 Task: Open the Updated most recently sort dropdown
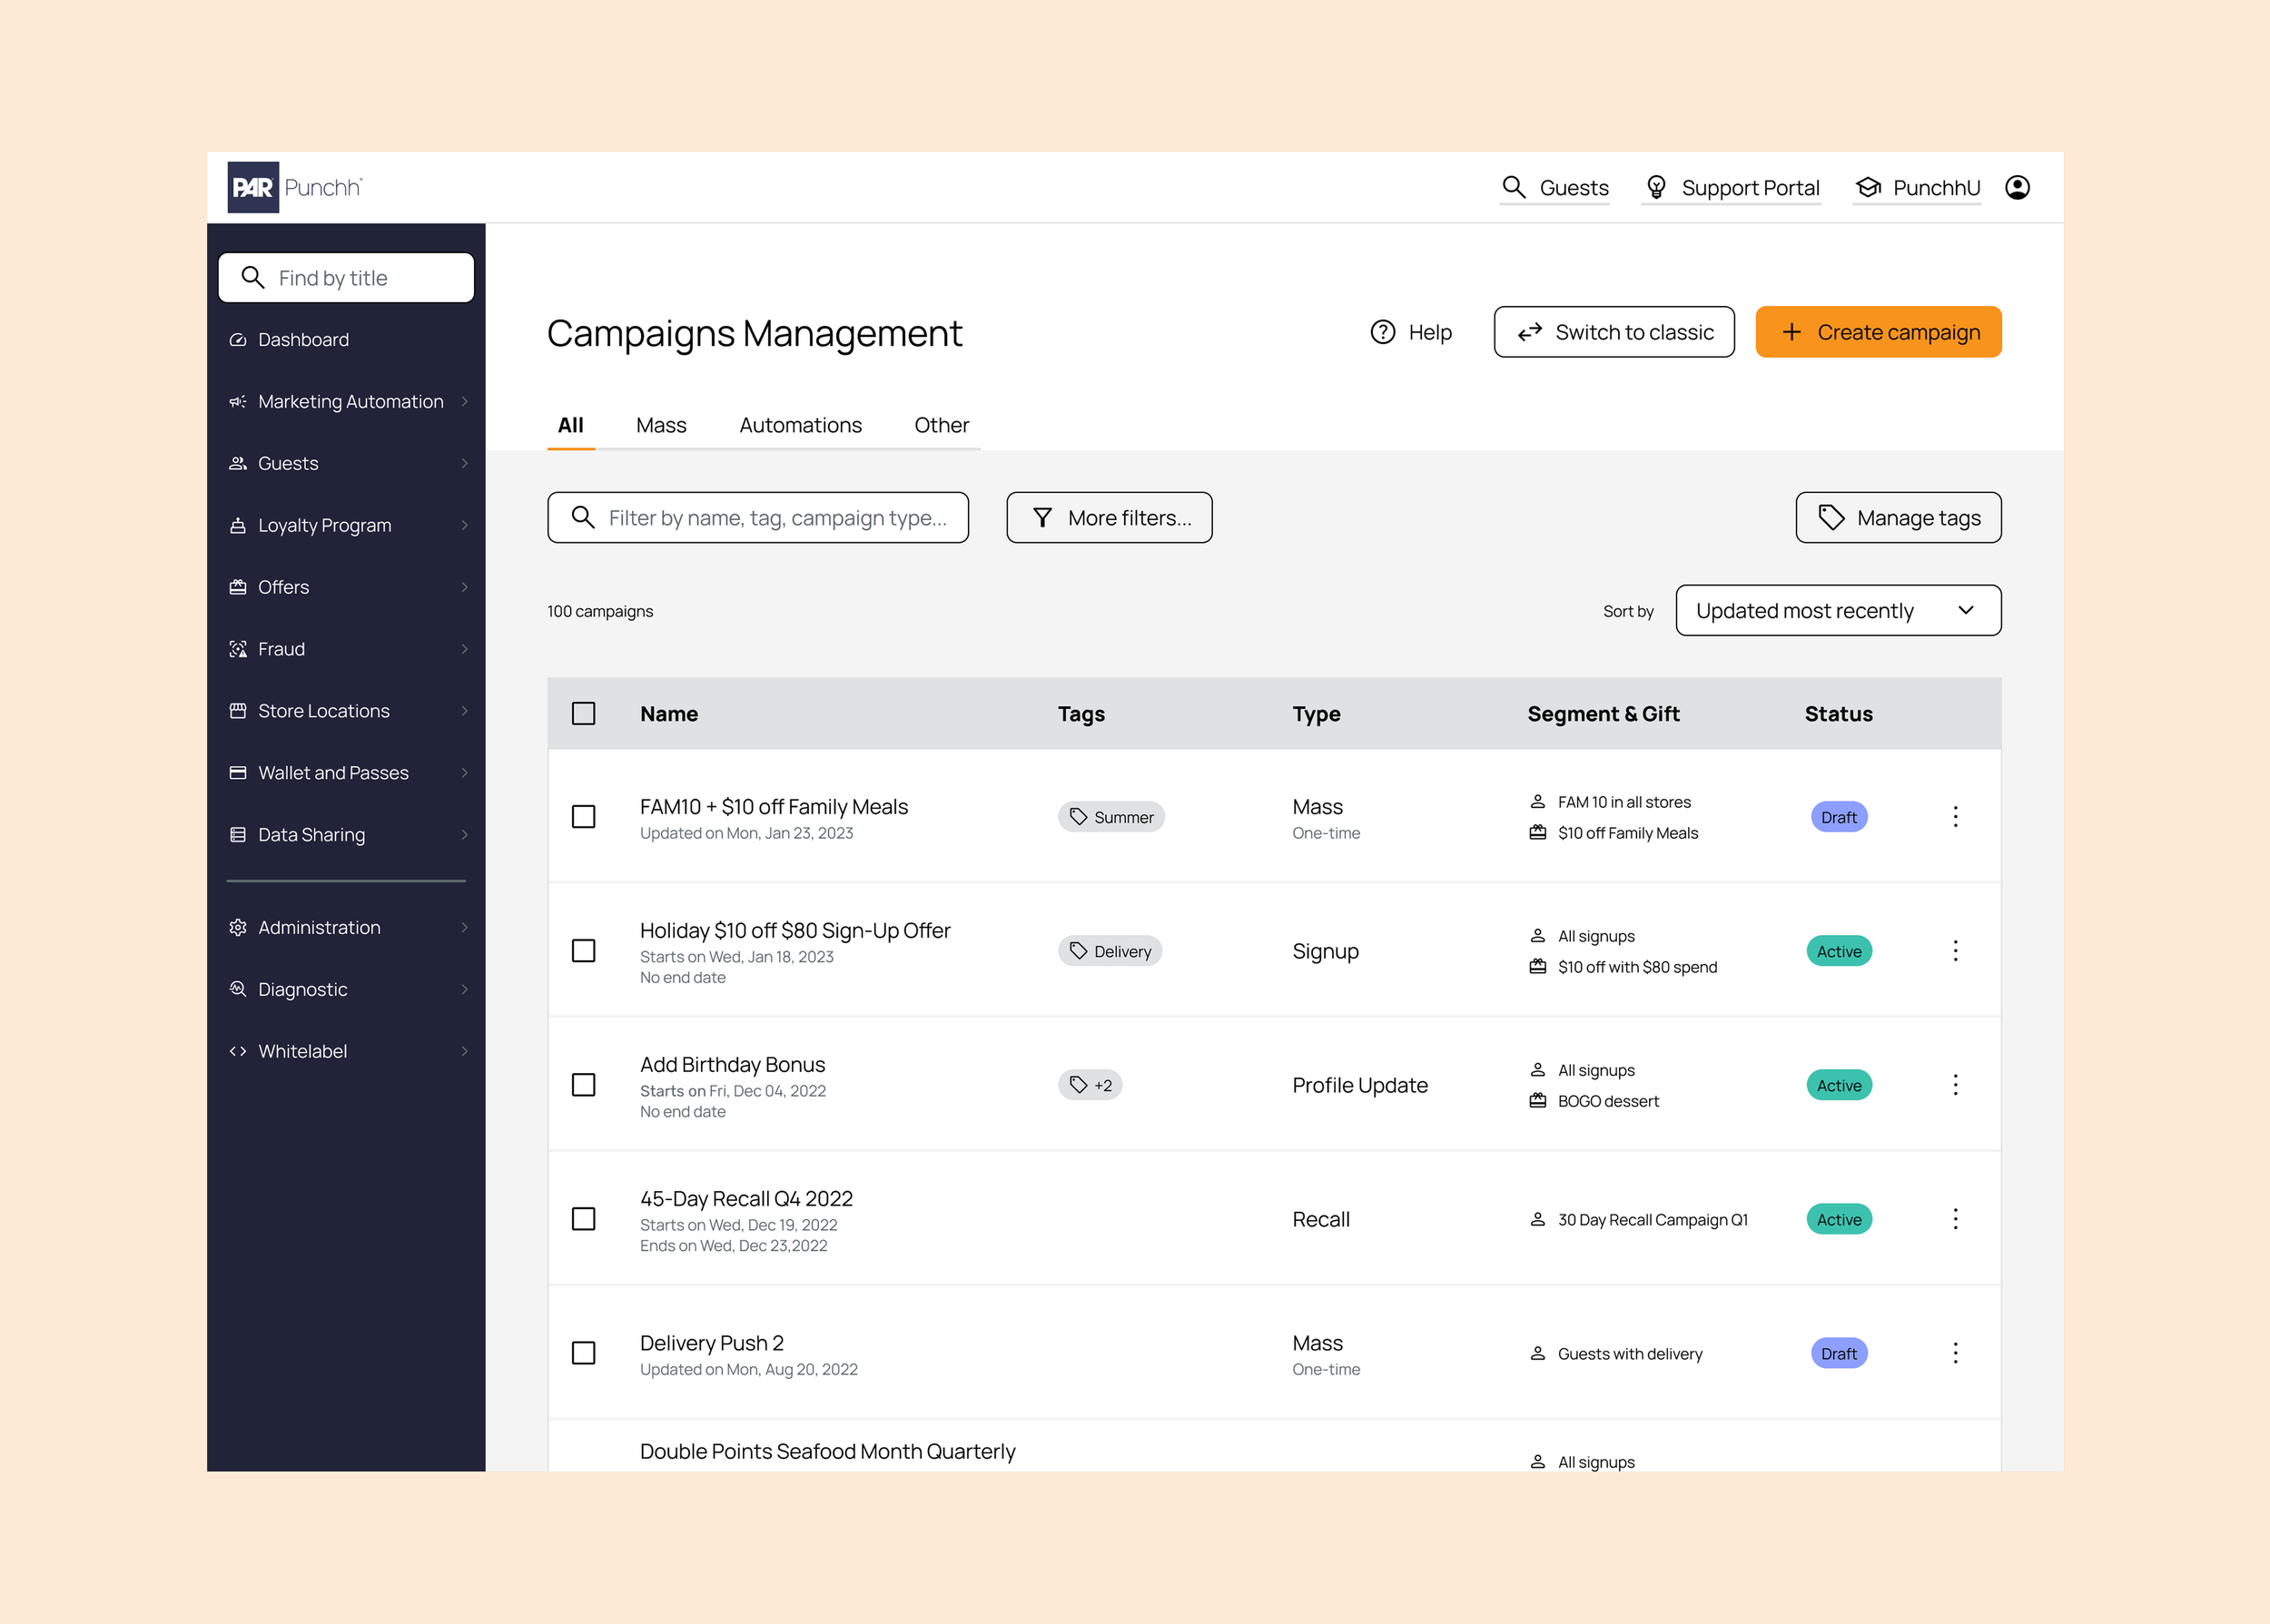[x=1837, y=610]
